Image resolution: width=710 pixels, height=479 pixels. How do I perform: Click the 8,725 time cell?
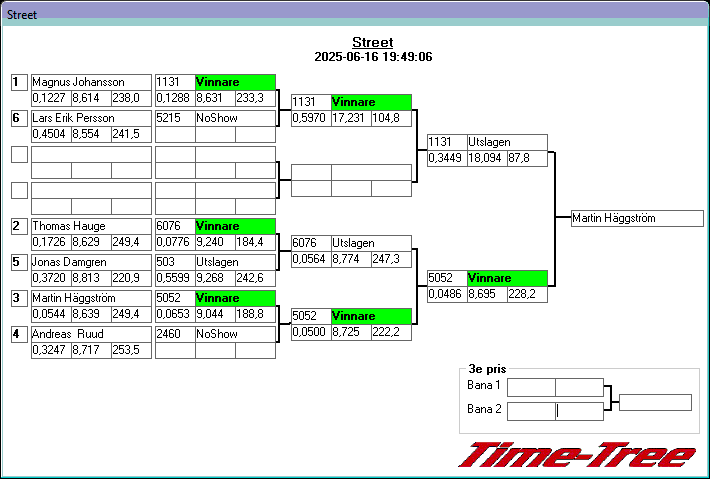[x=351, y=332]
